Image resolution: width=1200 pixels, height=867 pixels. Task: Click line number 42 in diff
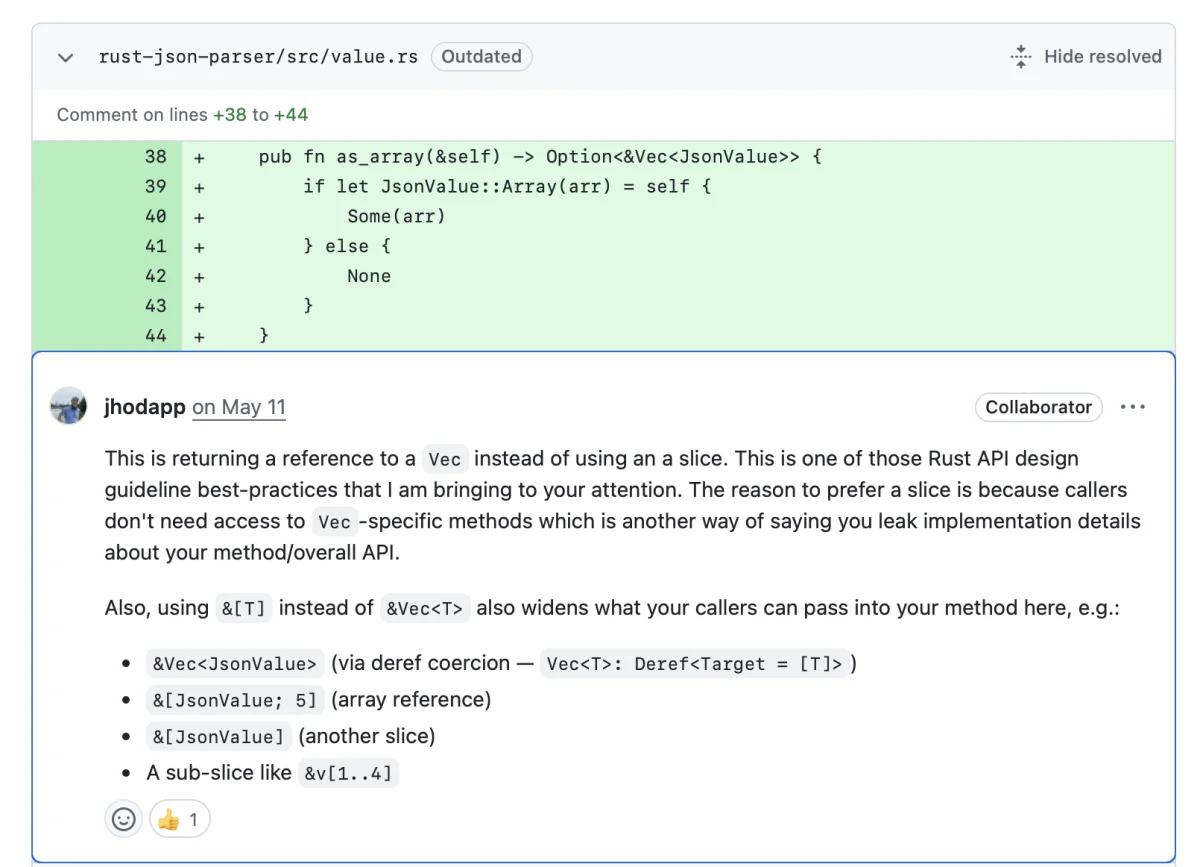[x=156, y=277]
